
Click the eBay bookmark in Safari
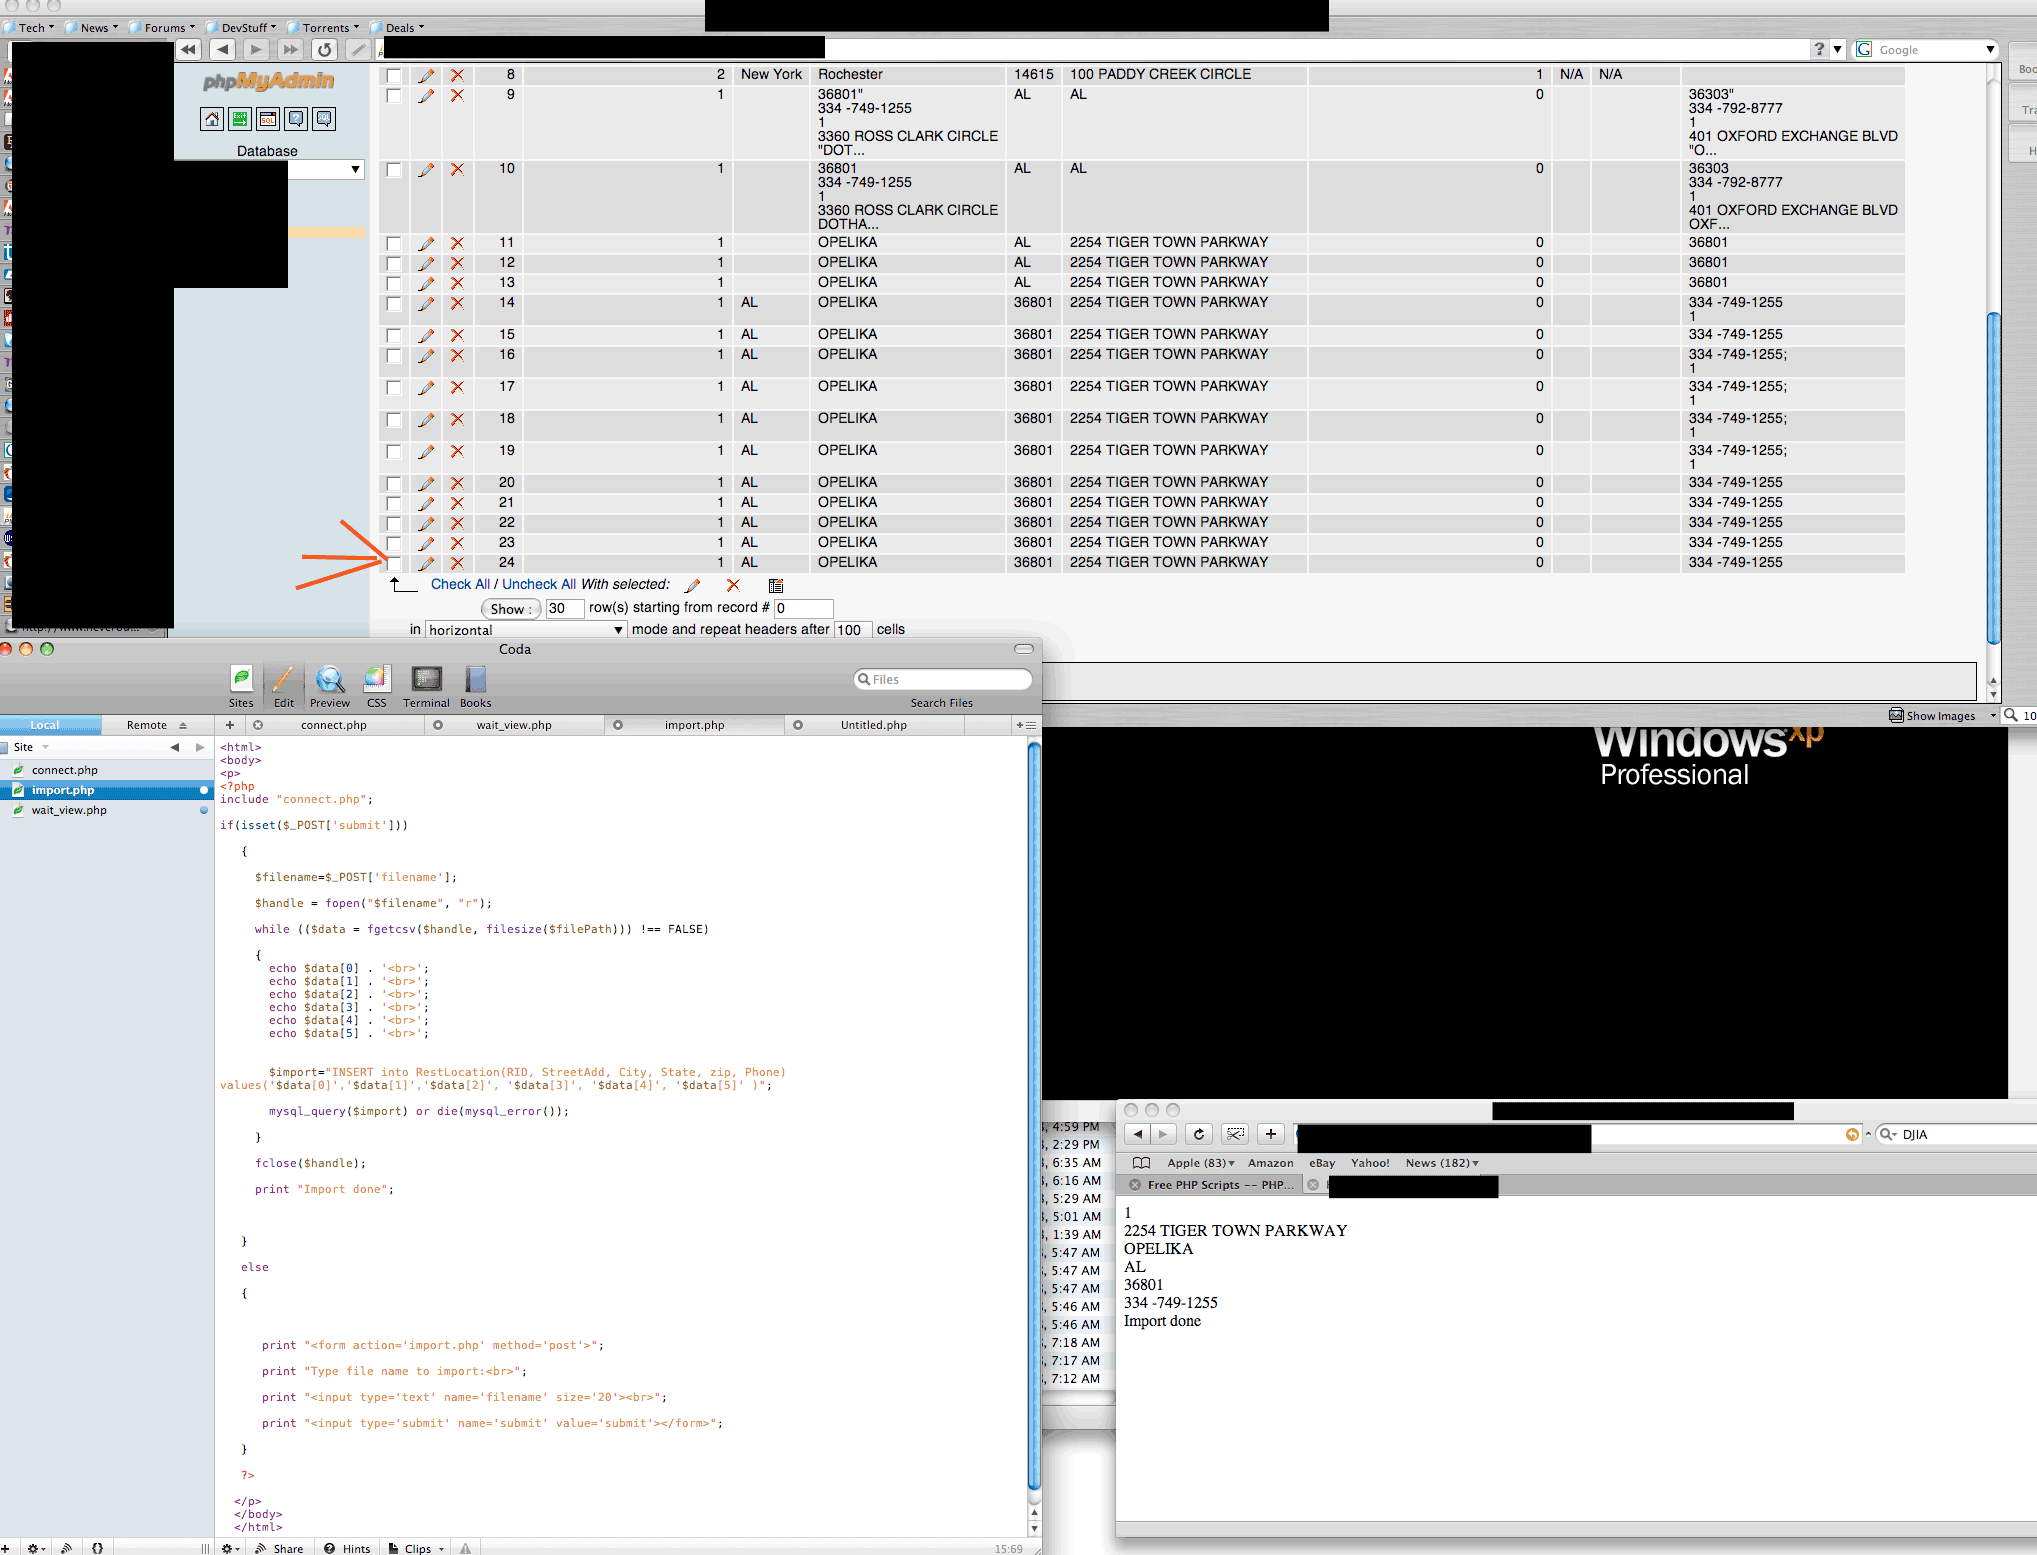pos(1322,1163)
